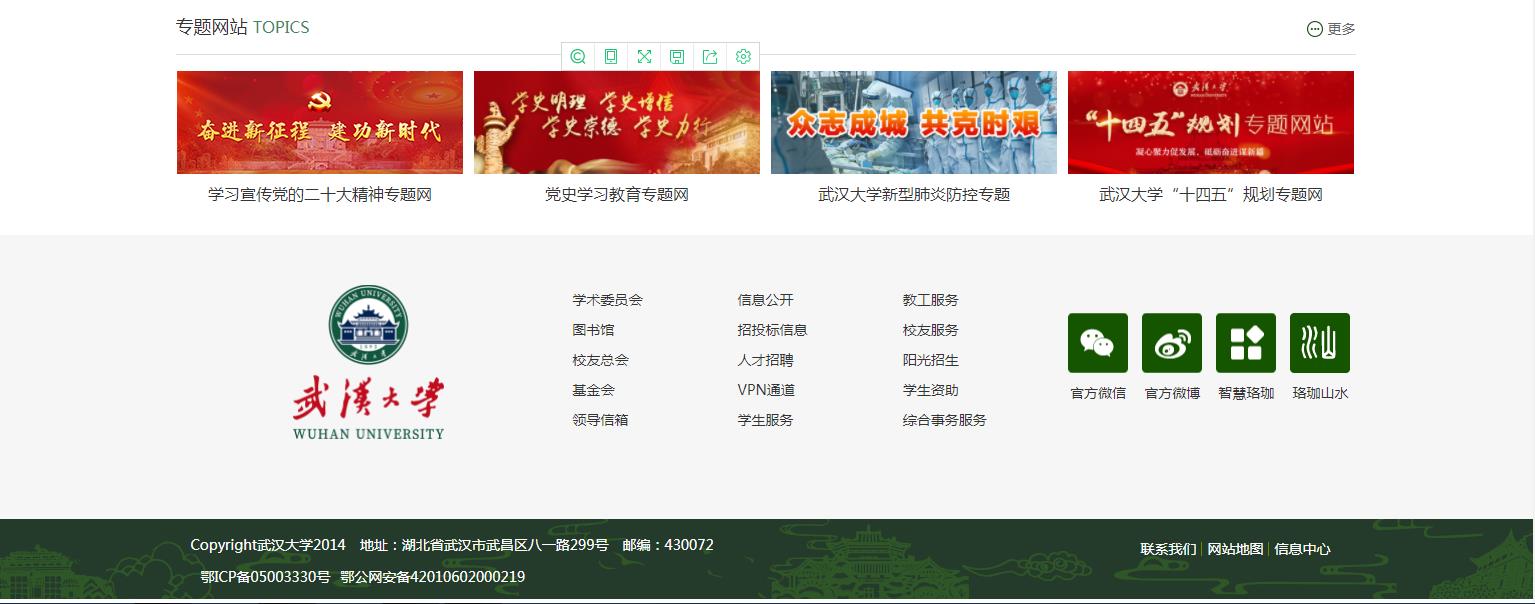Click the 鄂公网安备42010602000219 record text
The image size is (1535, 604).
(x=433, y=577)
